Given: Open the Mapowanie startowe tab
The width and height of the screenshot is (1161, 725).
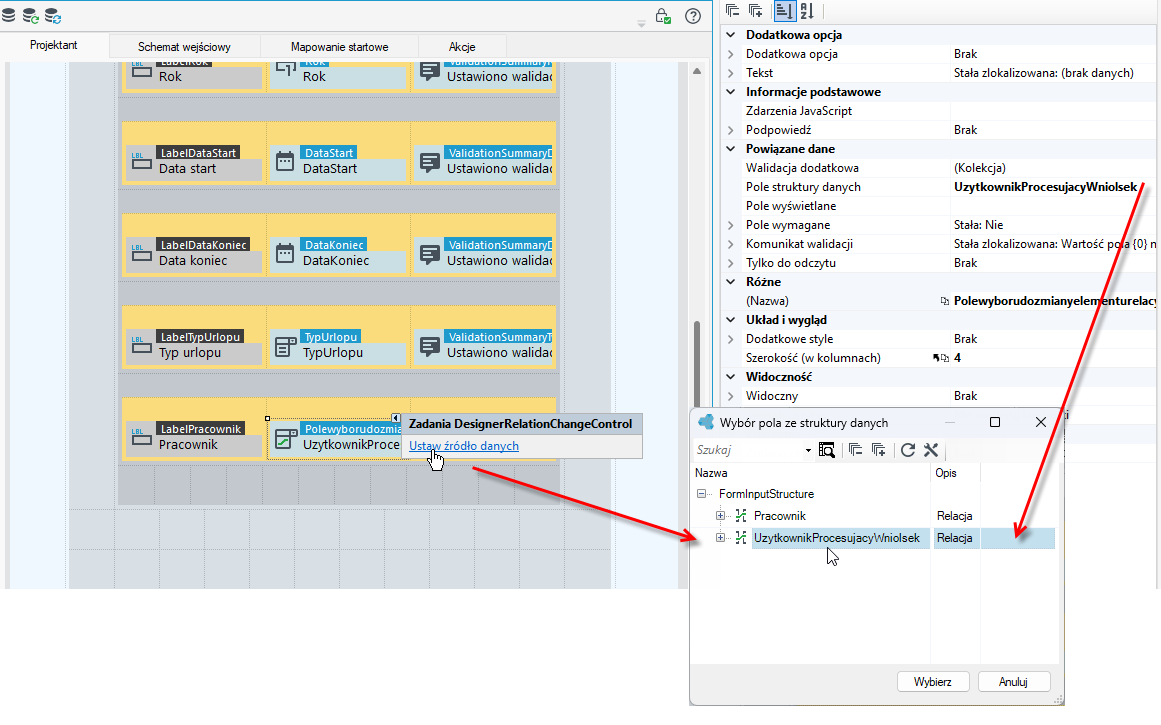Looking at the screenshot, I should coord(339,47).
